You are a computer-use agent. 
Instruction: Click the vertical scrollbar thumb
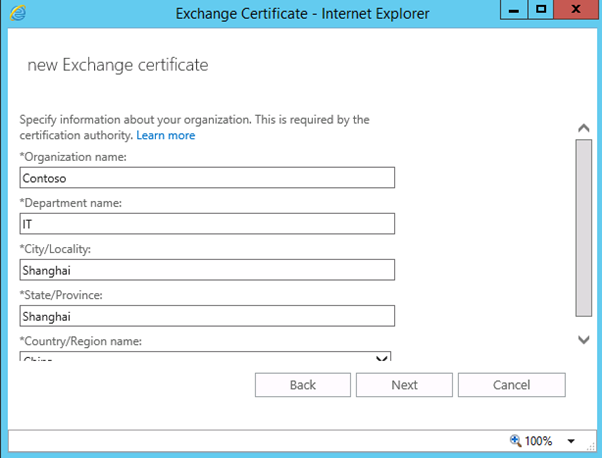tap(584, 228)
